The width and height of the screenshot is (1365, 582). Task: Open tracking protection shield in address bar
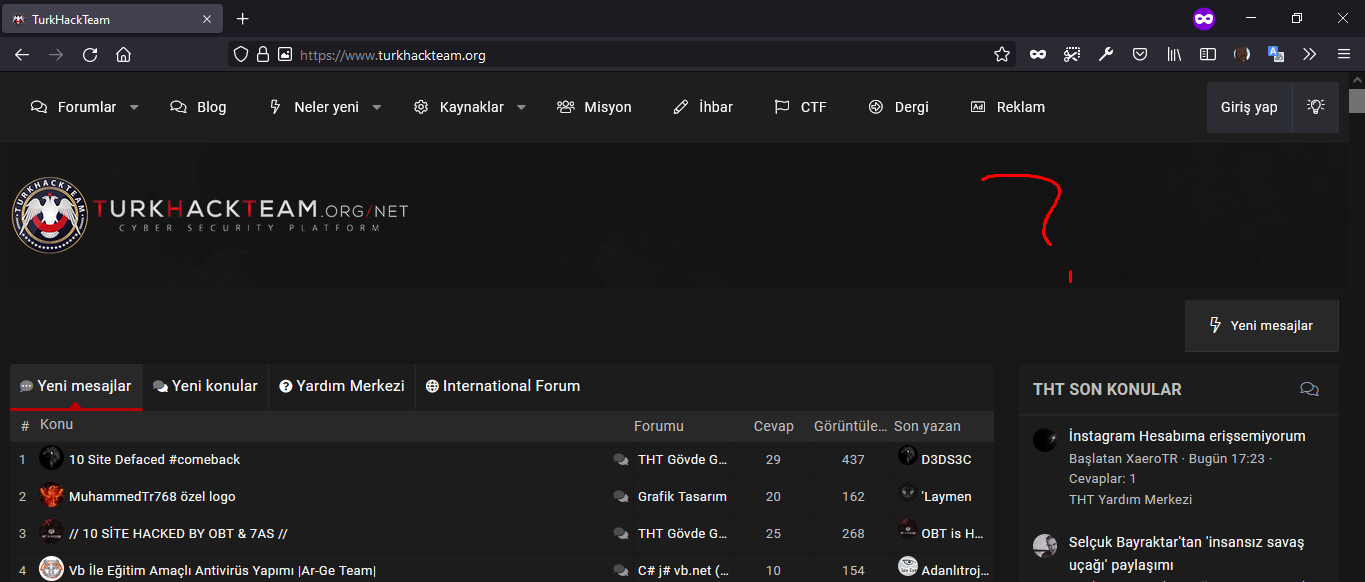click(x=240, y=55)
